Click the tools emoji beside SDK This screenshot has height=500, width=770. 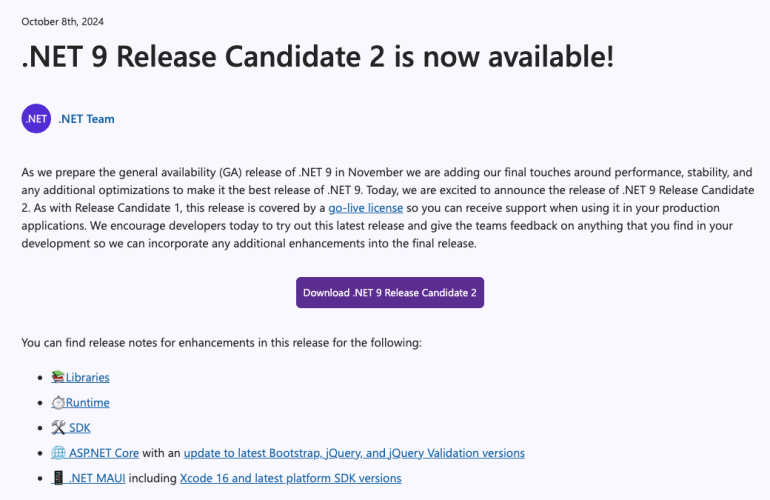(x=58, y=428)
